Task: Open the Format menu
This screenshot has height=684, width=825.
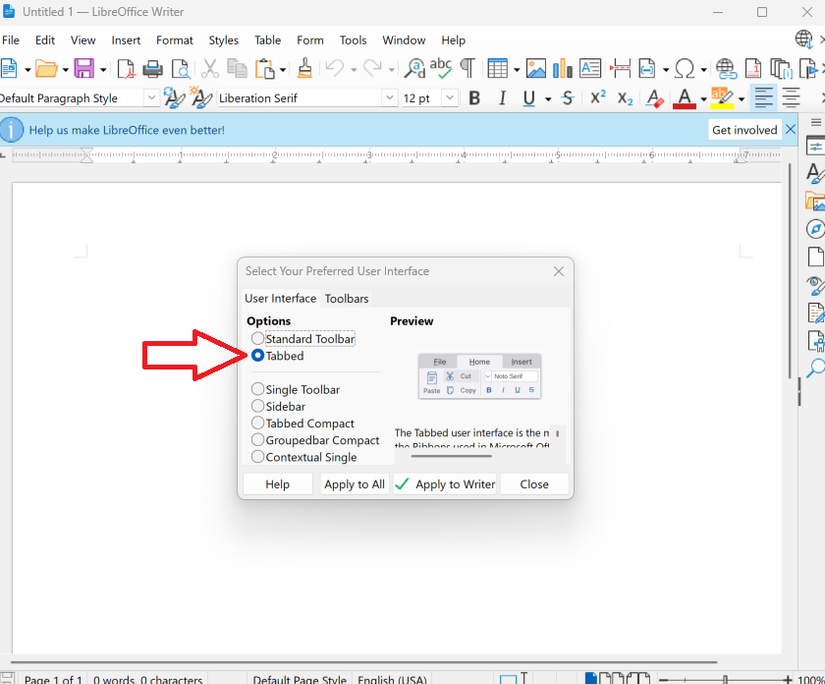Action: point(175,40)
